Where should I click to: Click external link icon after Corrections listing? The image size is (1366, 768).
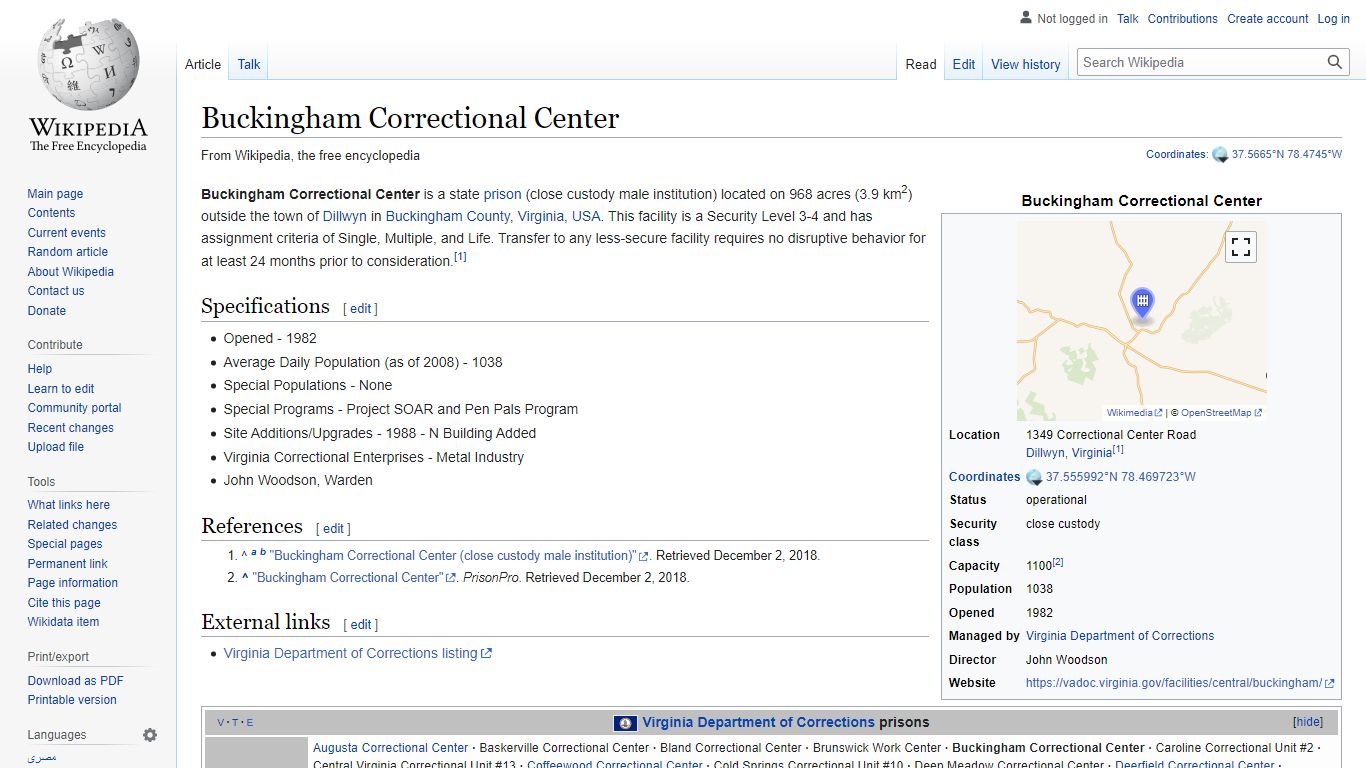pos(487,654)
